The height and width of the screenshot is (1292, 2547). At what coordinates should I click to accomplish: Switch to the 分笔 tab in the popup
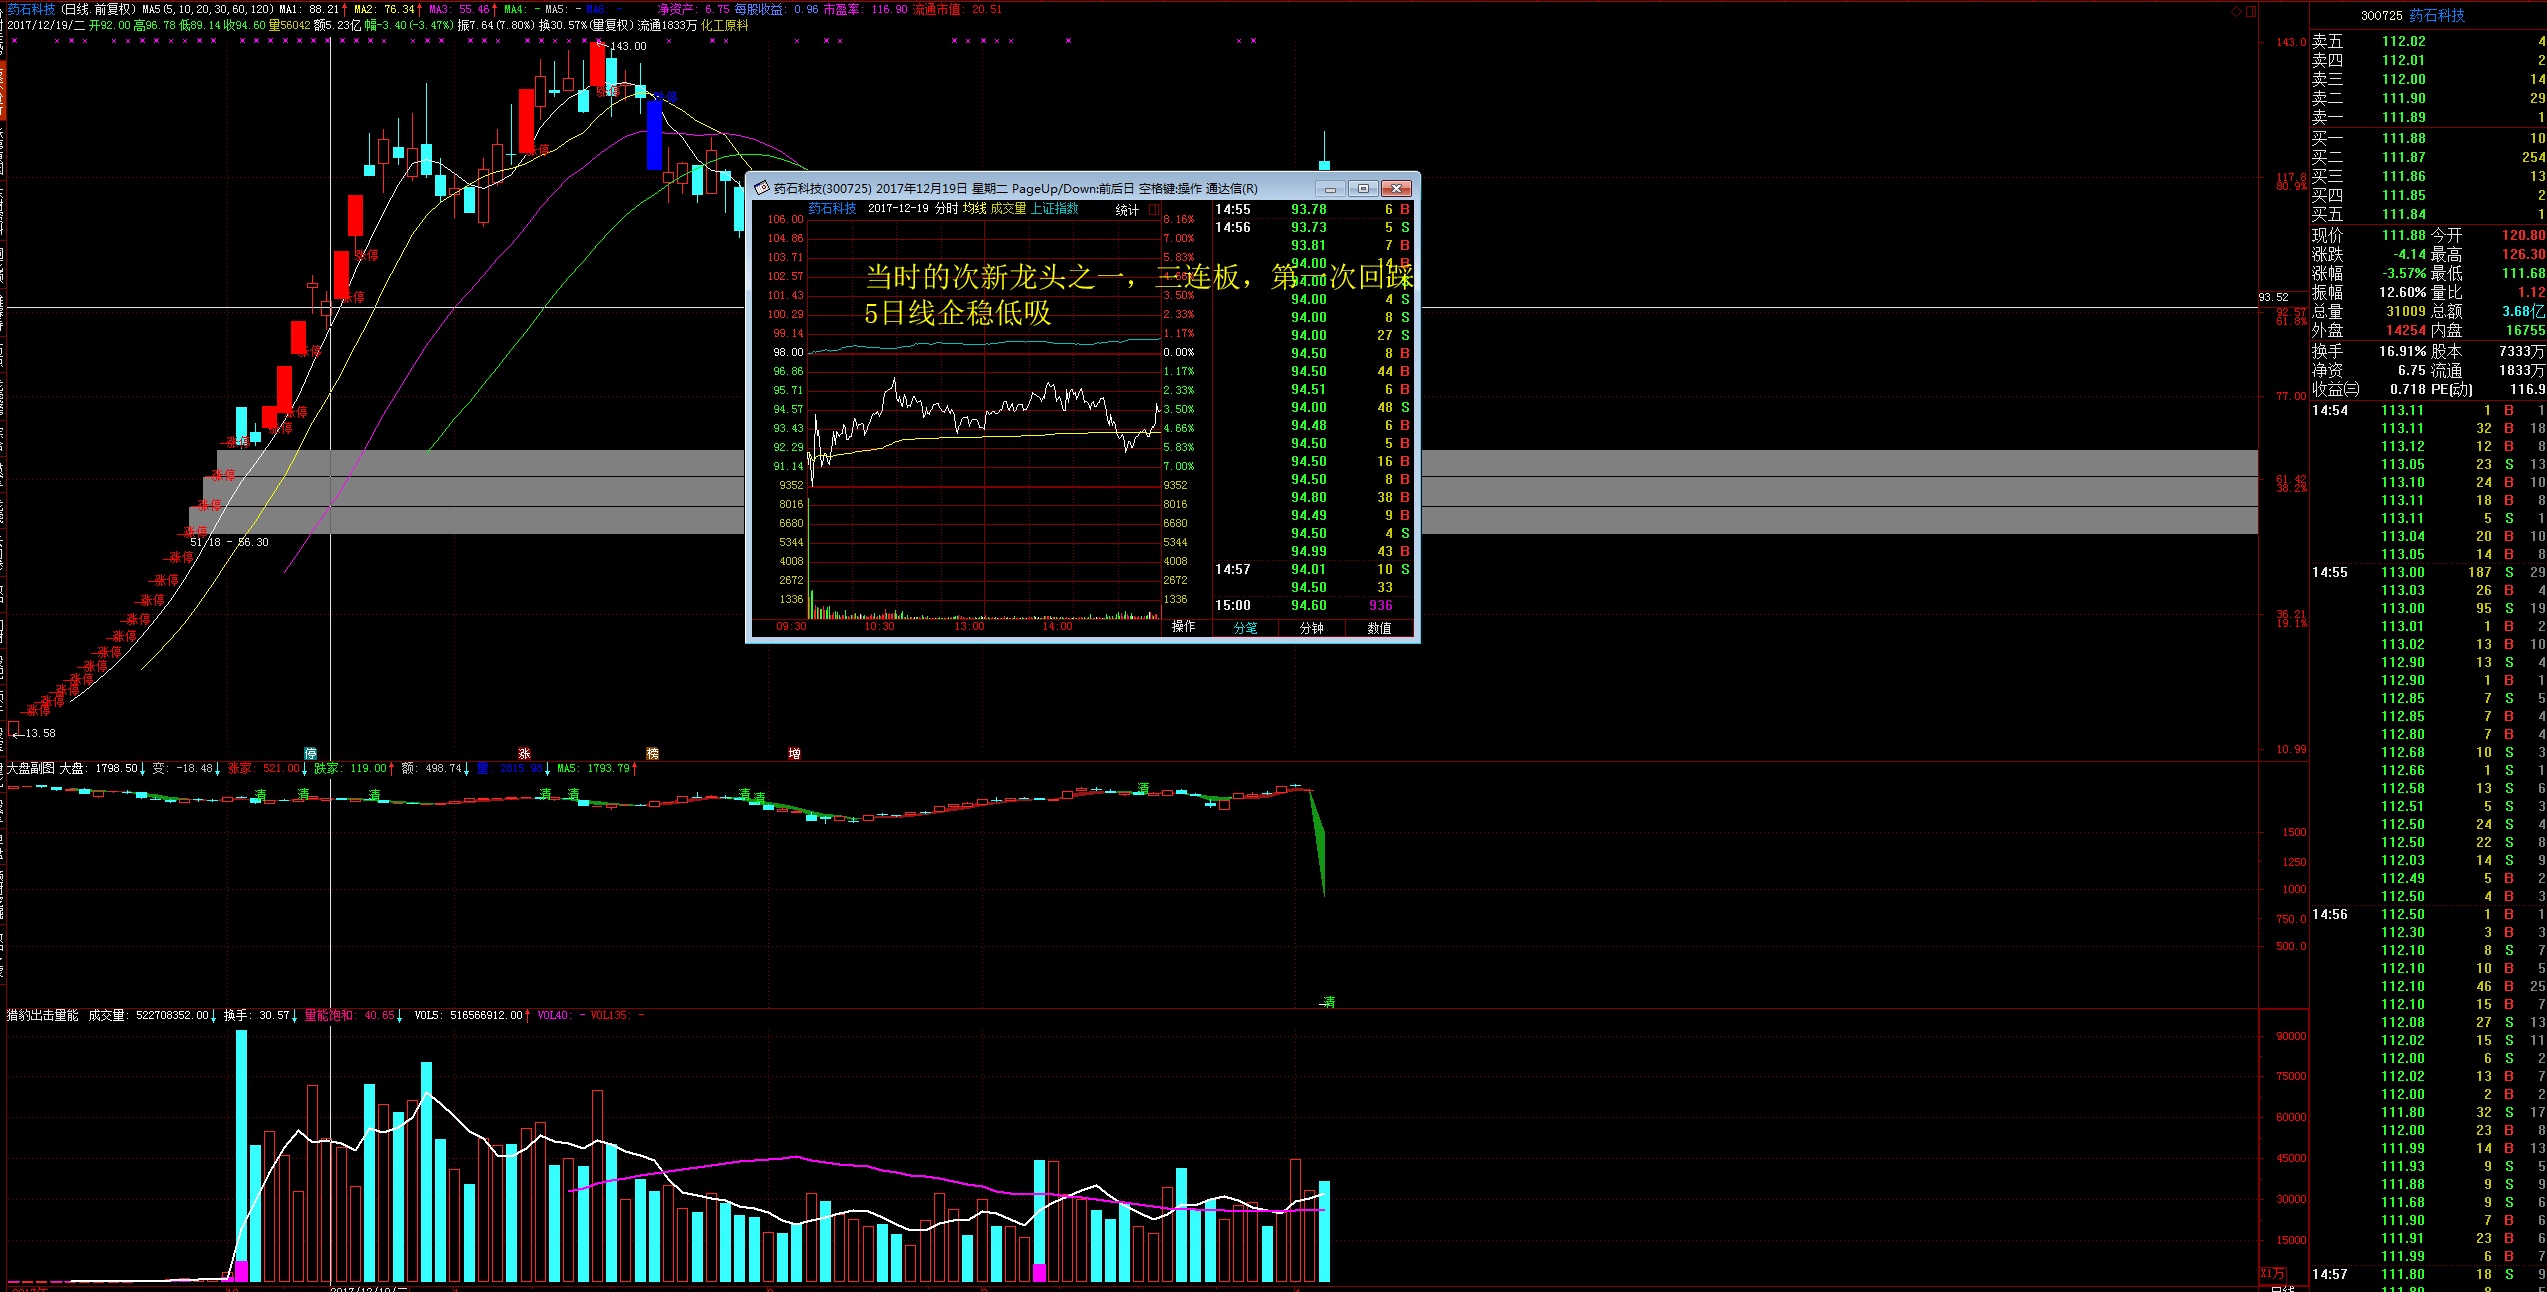pos(1245,628)
